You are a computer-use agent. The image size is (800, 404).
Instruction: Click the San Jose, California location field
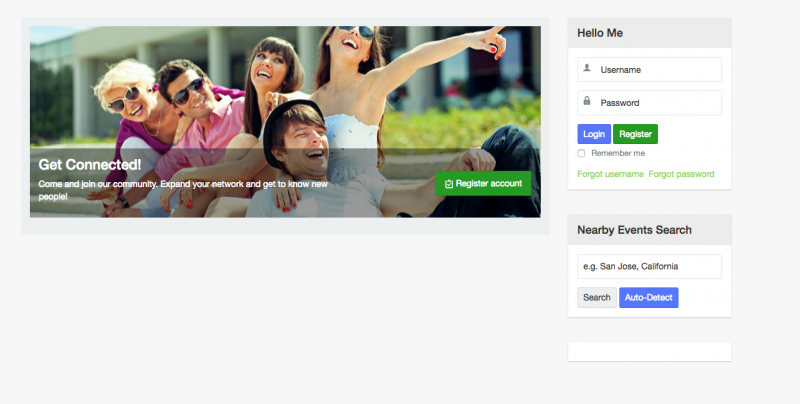pos(649,266)
